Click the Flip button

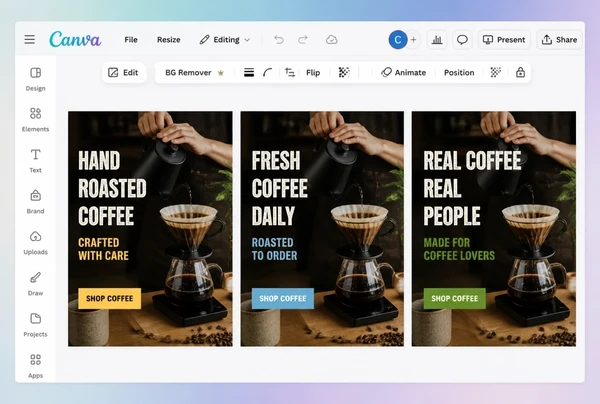click(x=313, y=73)
